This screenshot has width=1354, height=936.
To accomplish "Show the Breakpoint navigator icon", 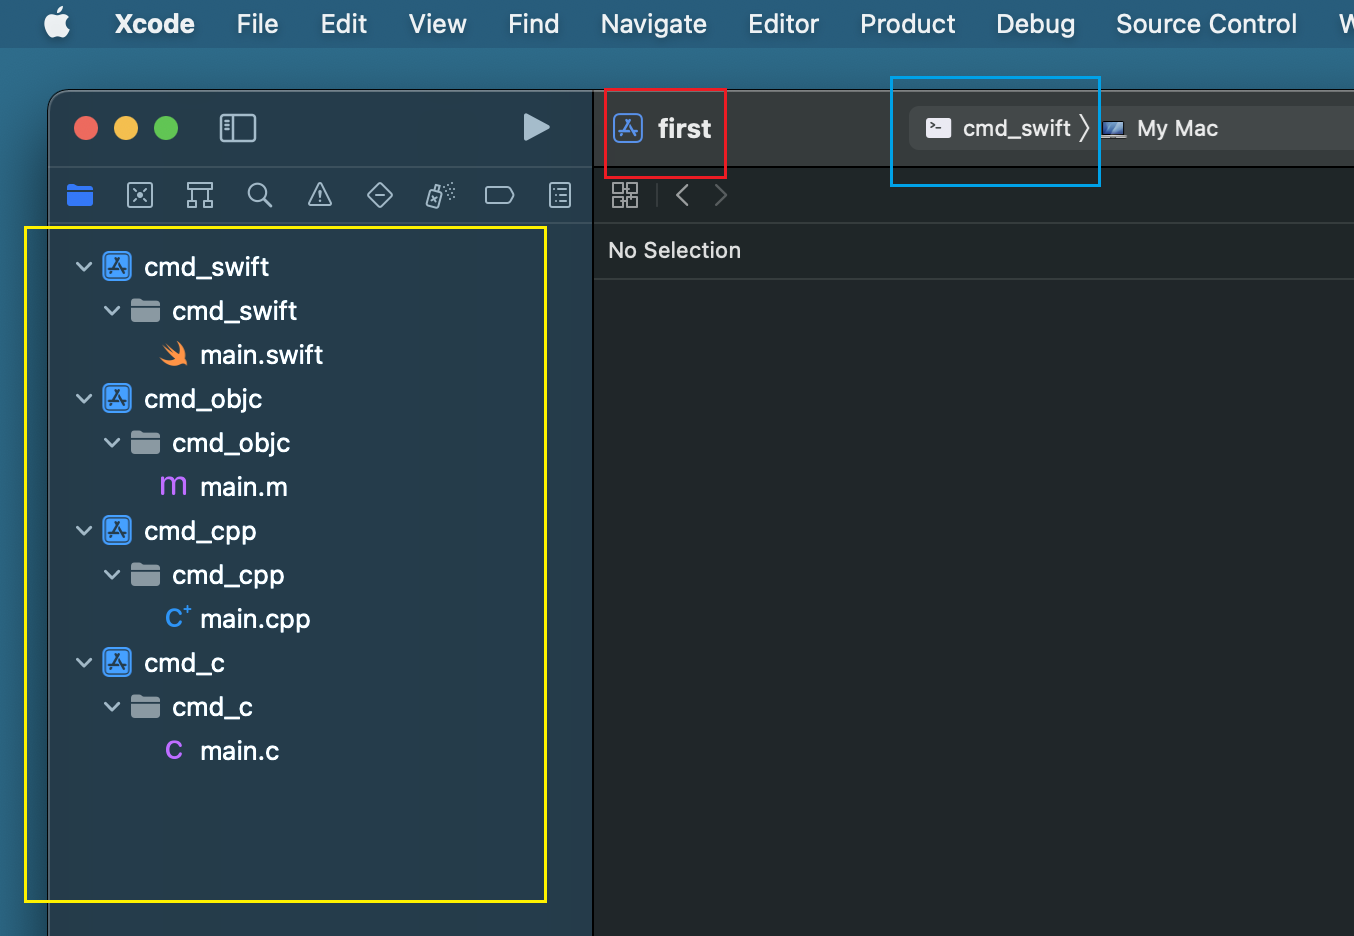I will pos(499,195).
